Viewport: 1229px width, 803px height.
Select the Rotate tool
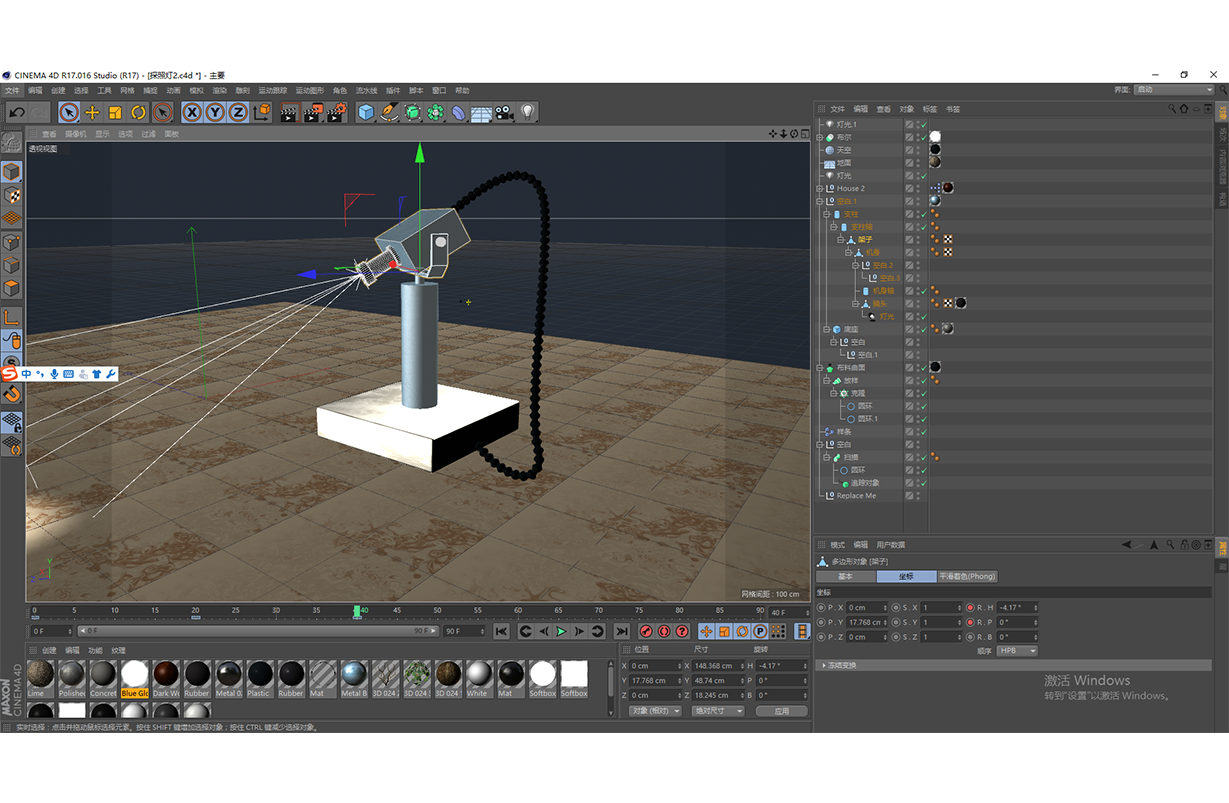tap(139, 113)
